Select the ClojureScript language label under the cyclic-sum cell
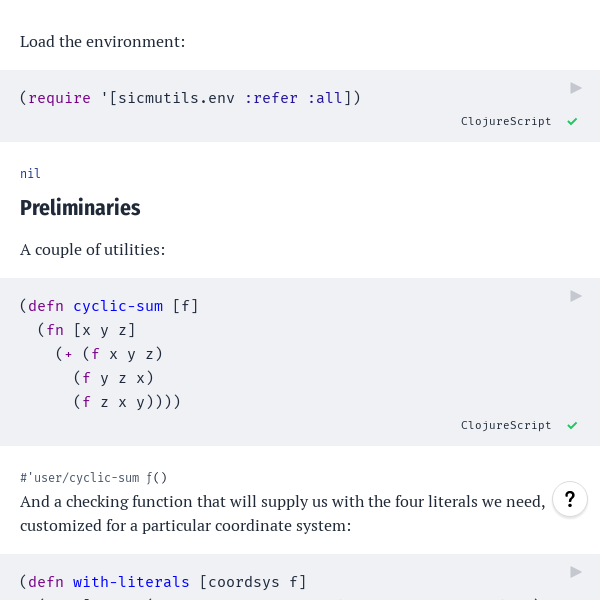 pos(506,425)
